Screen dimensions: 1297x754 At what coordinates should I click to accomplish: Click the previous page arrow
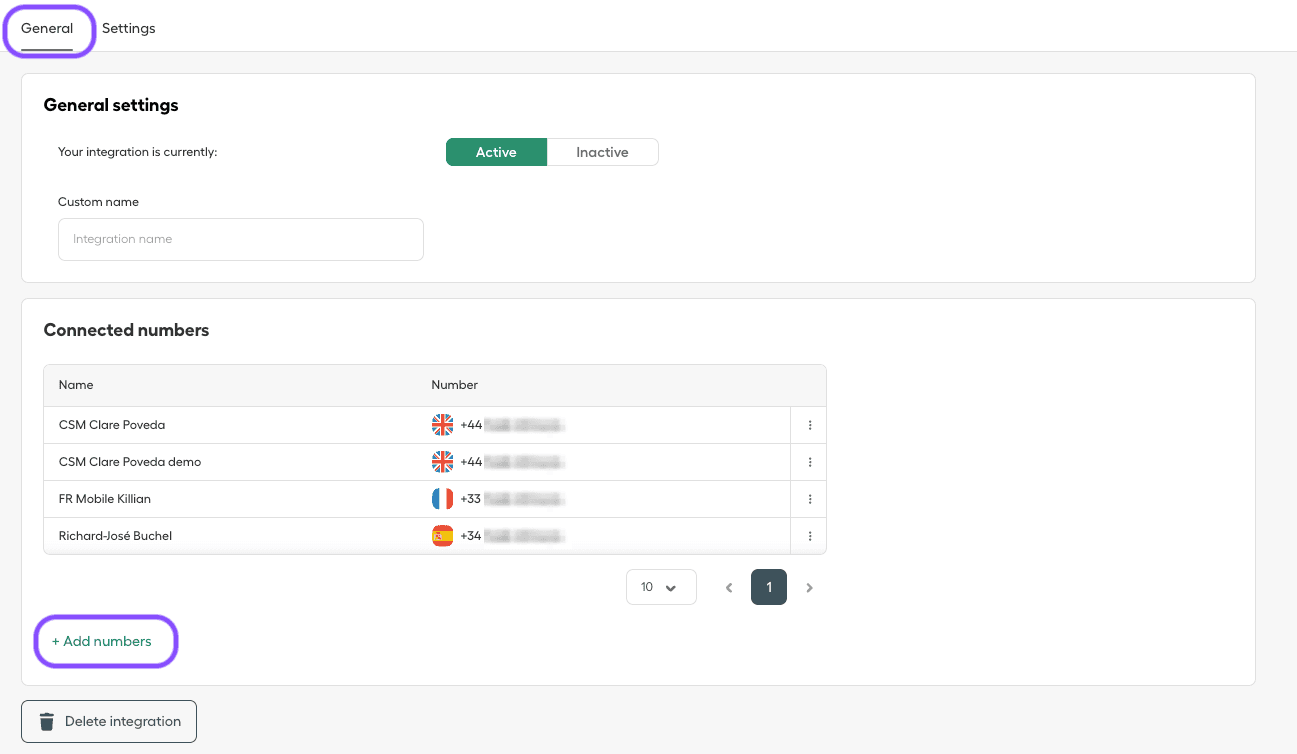click(729, 587)
